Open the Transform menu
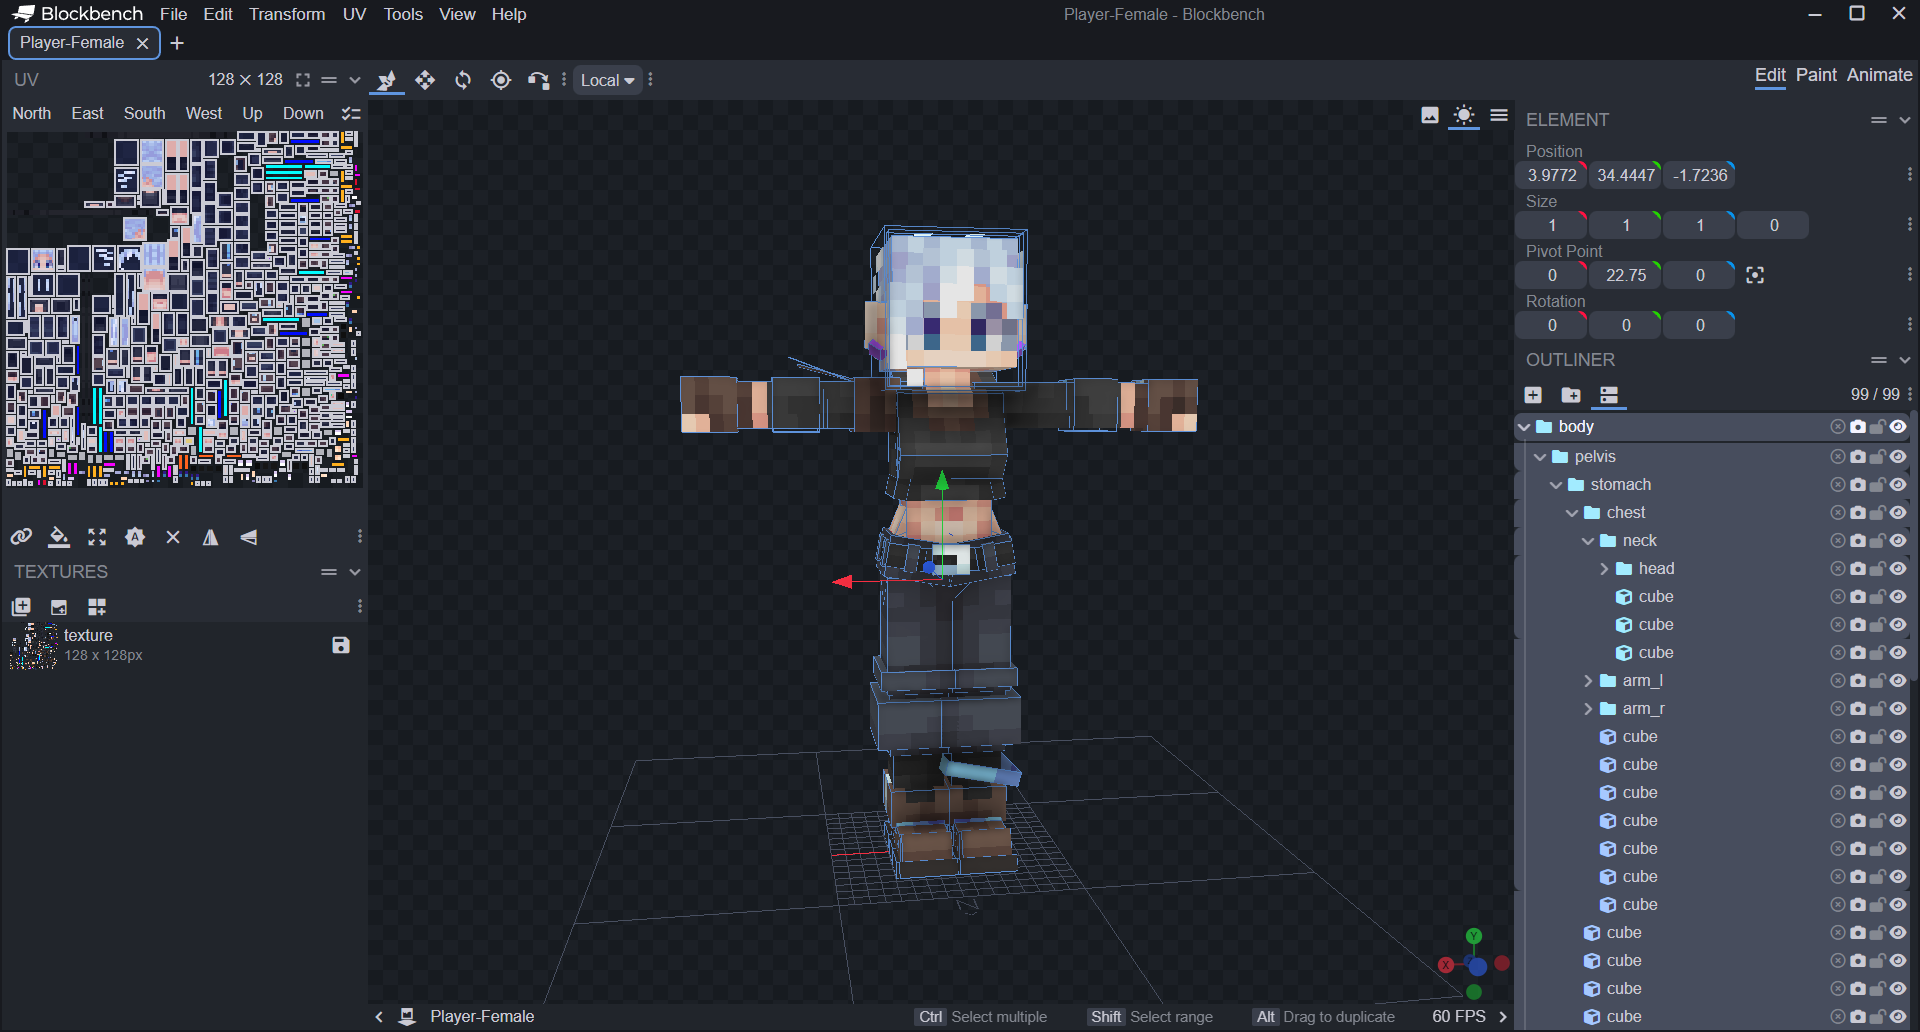This screenshot has width=1920, height=1032. [287, 14]
